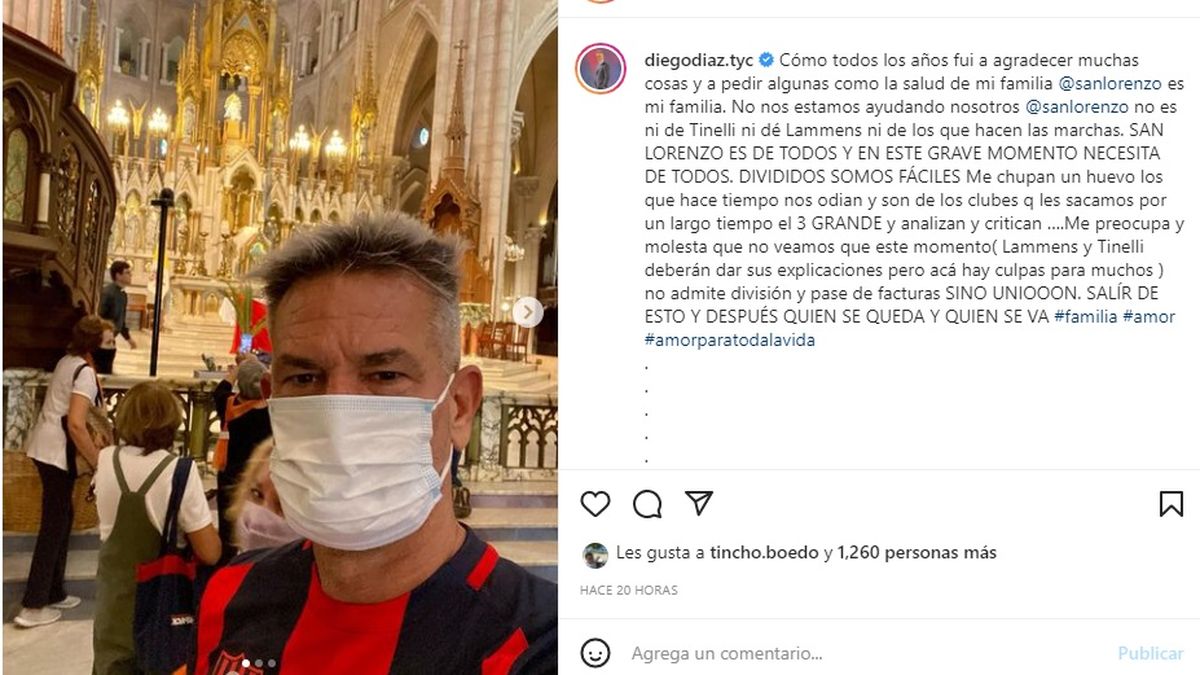
Task: Share the post with the paper plane icon
Action: coord(699,503)
